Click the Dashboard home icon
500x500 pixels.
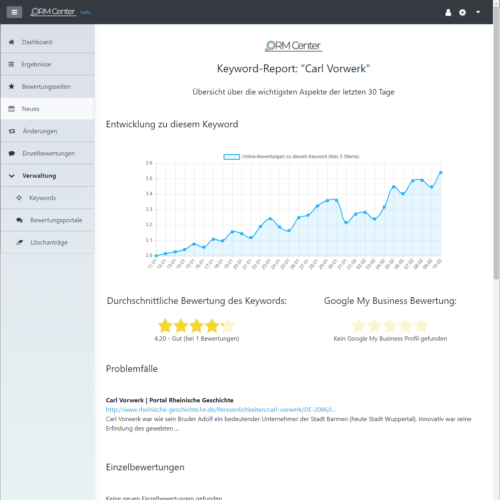pos(11,42)
